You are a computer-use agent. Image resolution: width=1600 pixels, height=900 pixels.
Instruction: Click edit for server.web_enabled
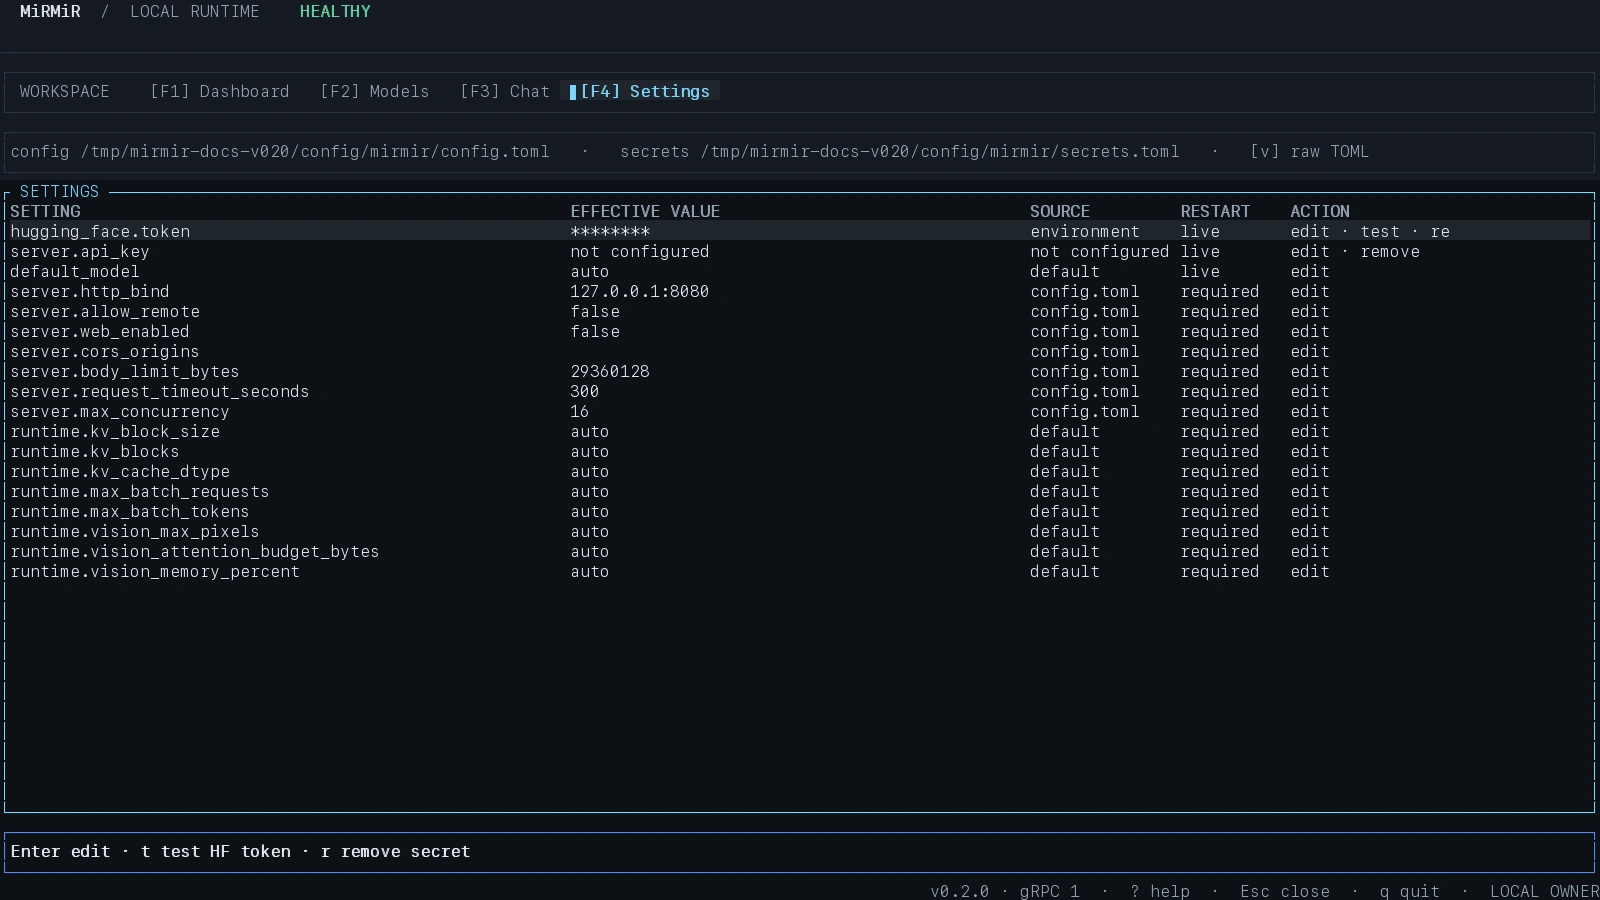point(1310,331)
